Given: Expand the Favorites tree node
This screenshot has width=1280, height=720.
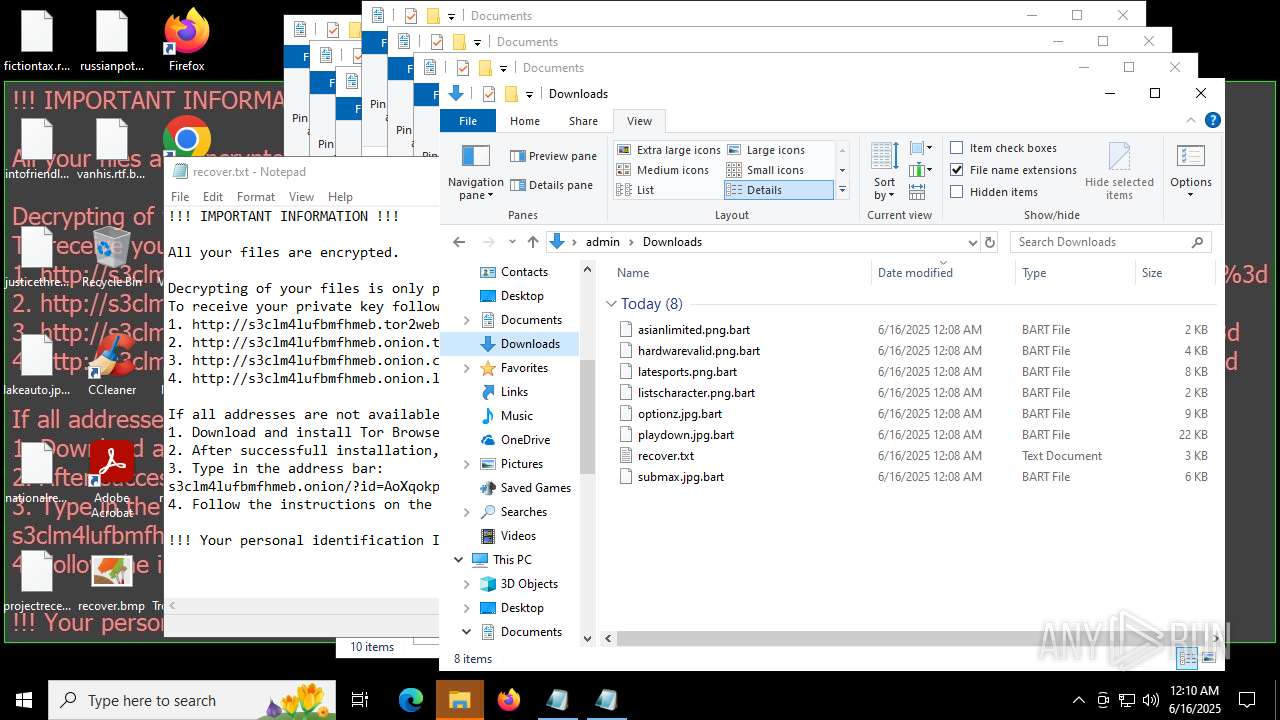Looking at the screenshot, I should pyautogui.click(x=467, y=368).
